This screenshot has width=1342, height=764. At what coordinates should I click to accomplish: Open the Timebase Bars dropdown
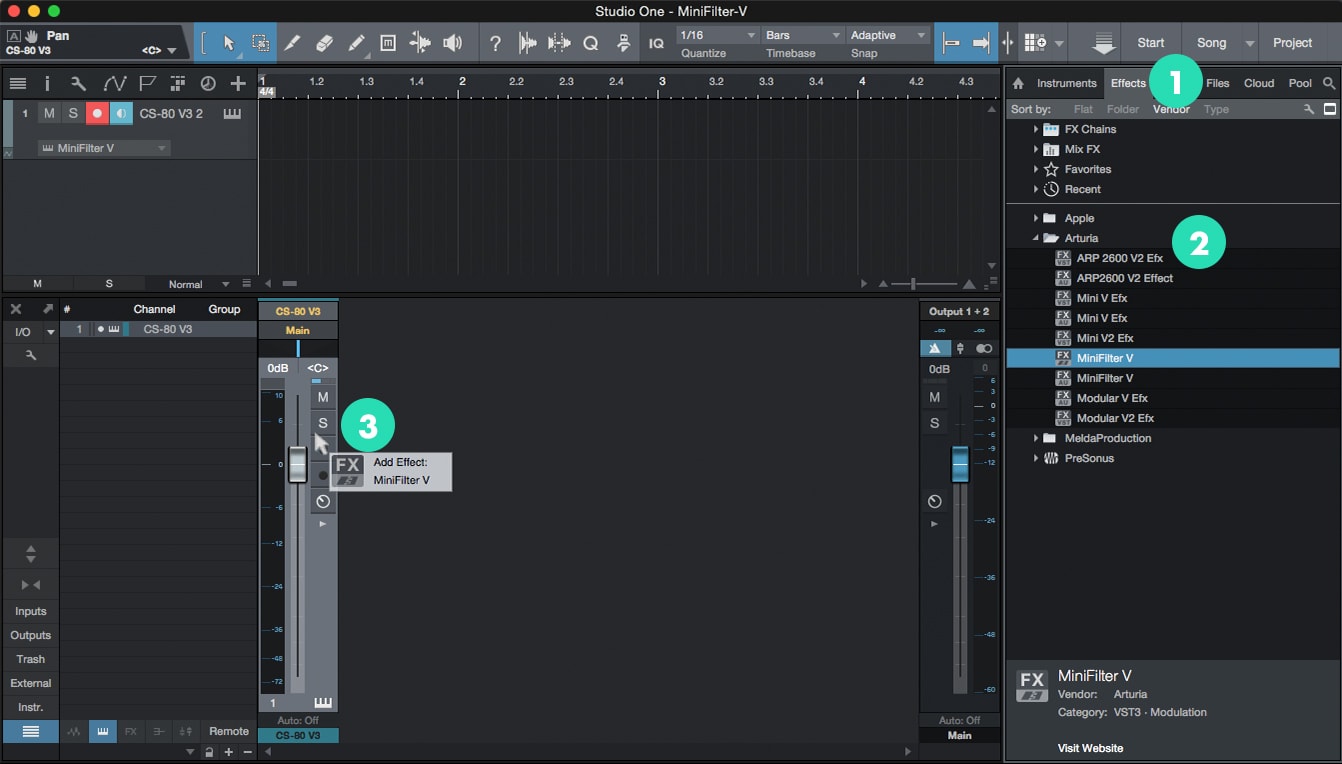tap(802, 35)
